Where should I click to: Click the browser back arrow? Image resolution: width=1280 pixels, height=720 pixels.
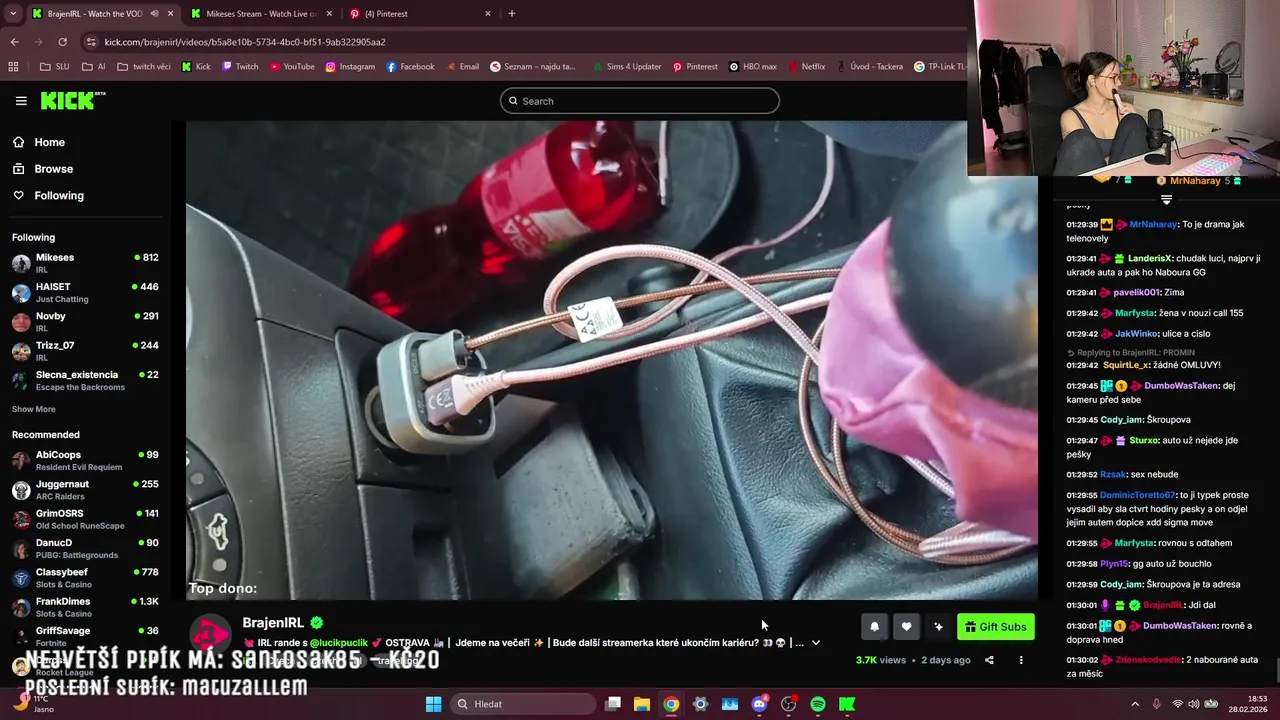[x=14, y=42]
